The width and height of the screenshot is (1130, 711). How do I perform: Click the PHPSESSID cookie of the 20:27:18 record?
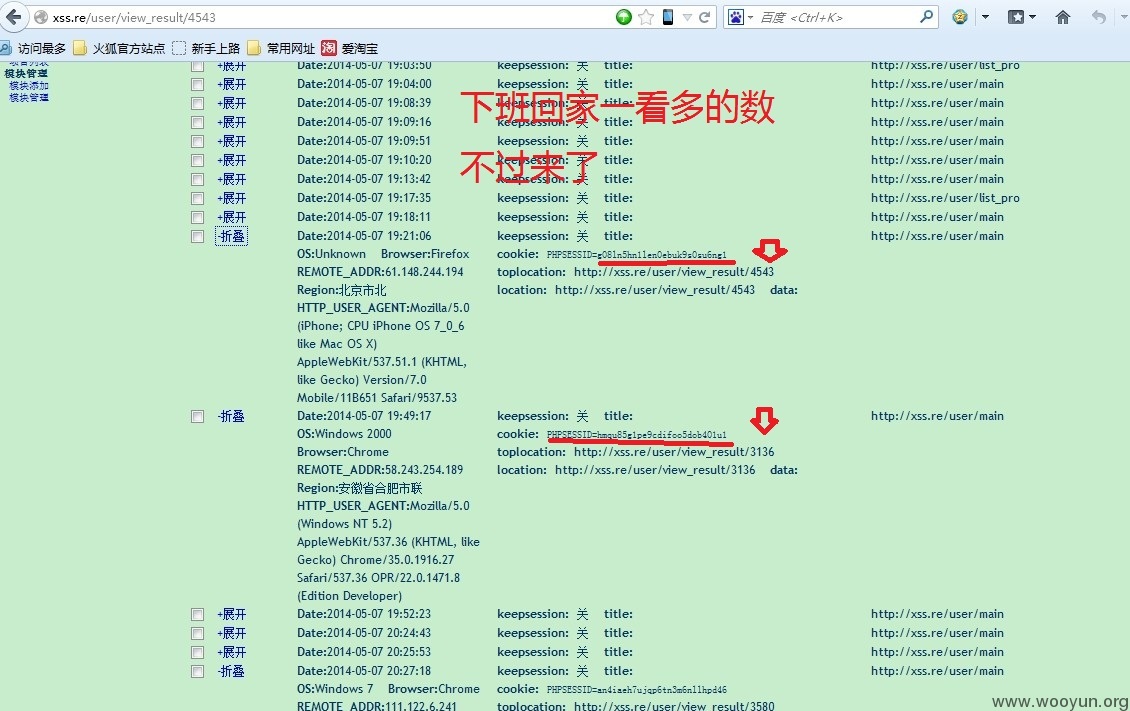636,690
